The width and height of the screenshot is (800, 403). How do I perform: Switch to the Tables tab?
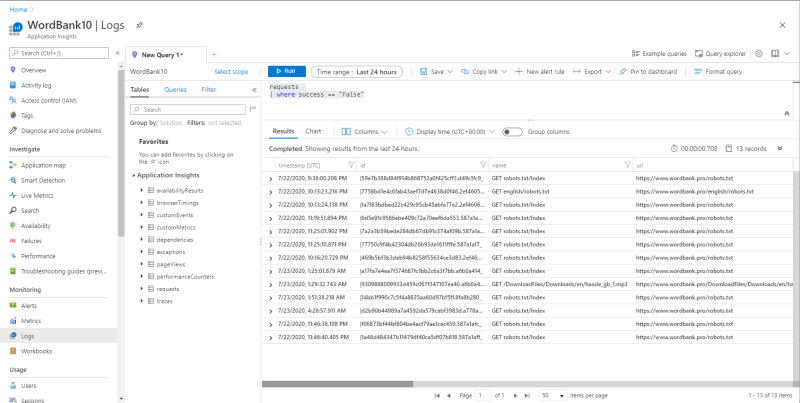click(140, 90)
